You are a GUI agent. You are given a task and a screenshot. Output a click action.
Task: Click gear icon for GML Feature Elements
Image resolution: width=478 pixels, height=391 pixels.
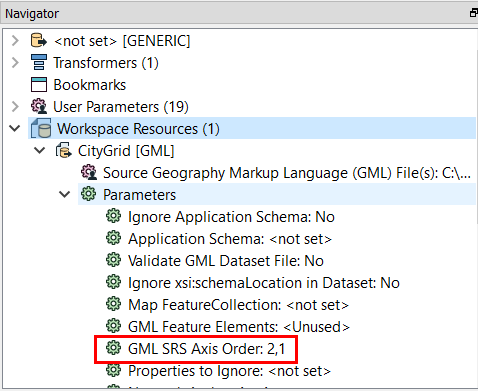[x=113, y=326]
